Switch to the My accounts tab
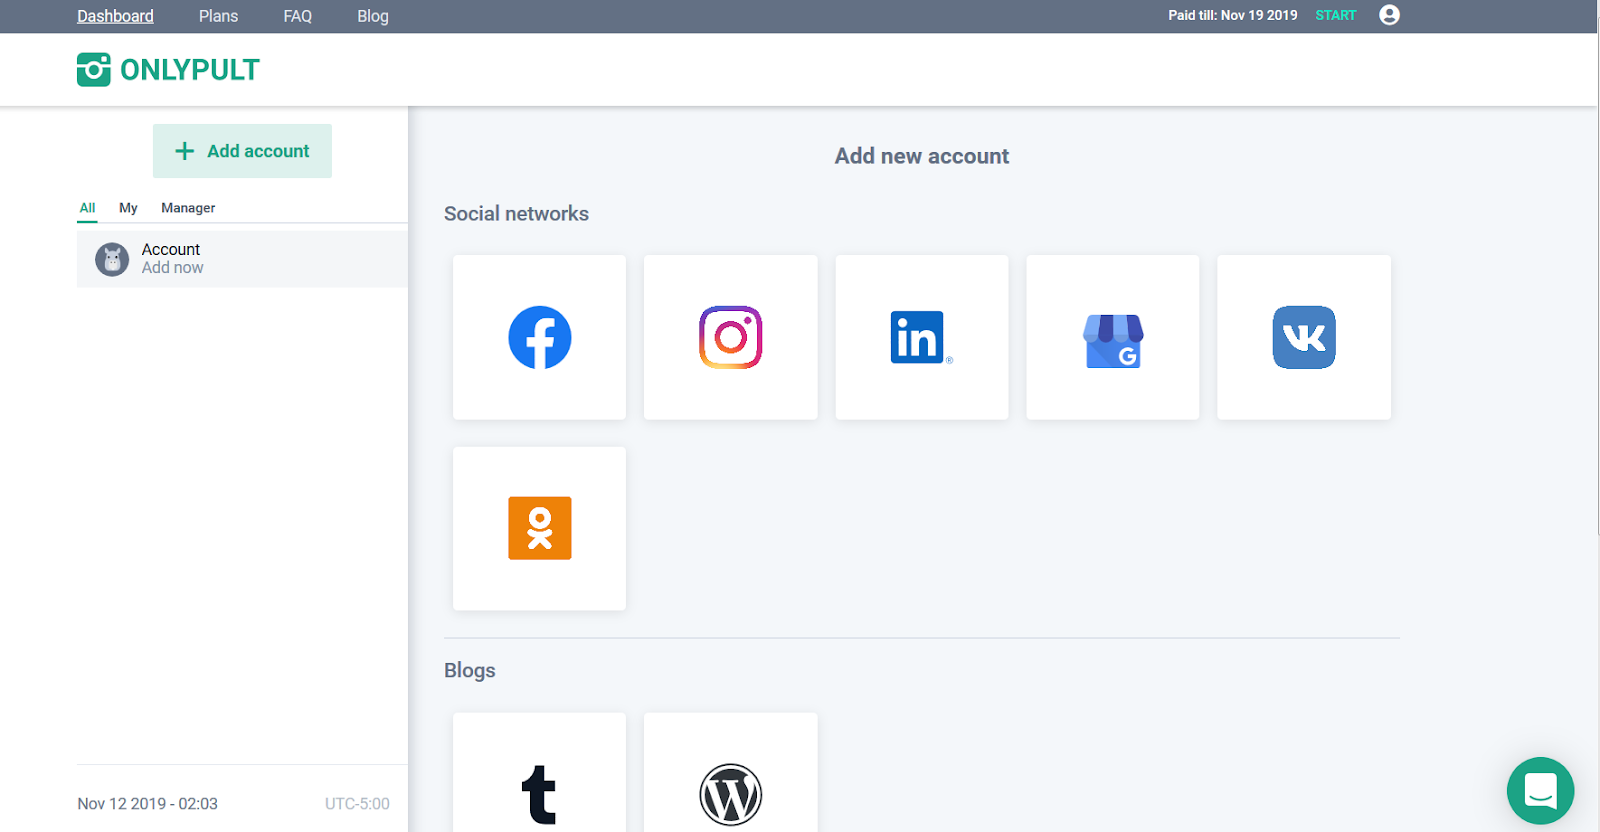This screenshot has height=832, width=1600. [x=128, y=208]
